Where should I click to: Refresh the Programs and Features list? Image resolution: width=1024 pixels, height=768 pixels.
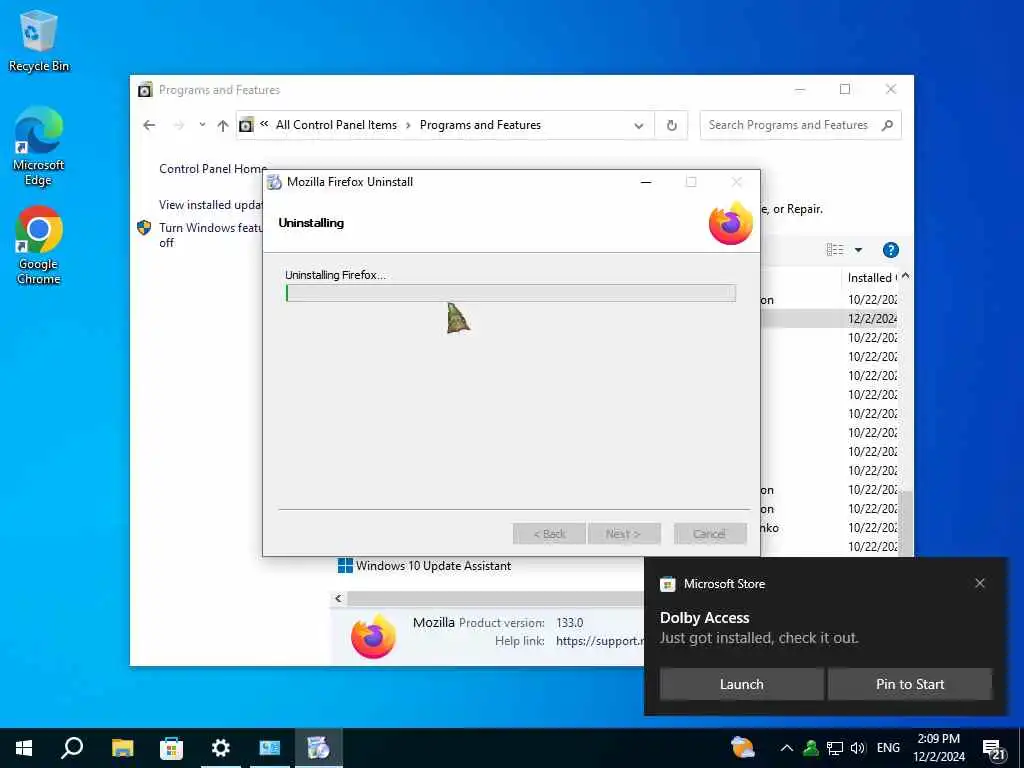point(671,125)
